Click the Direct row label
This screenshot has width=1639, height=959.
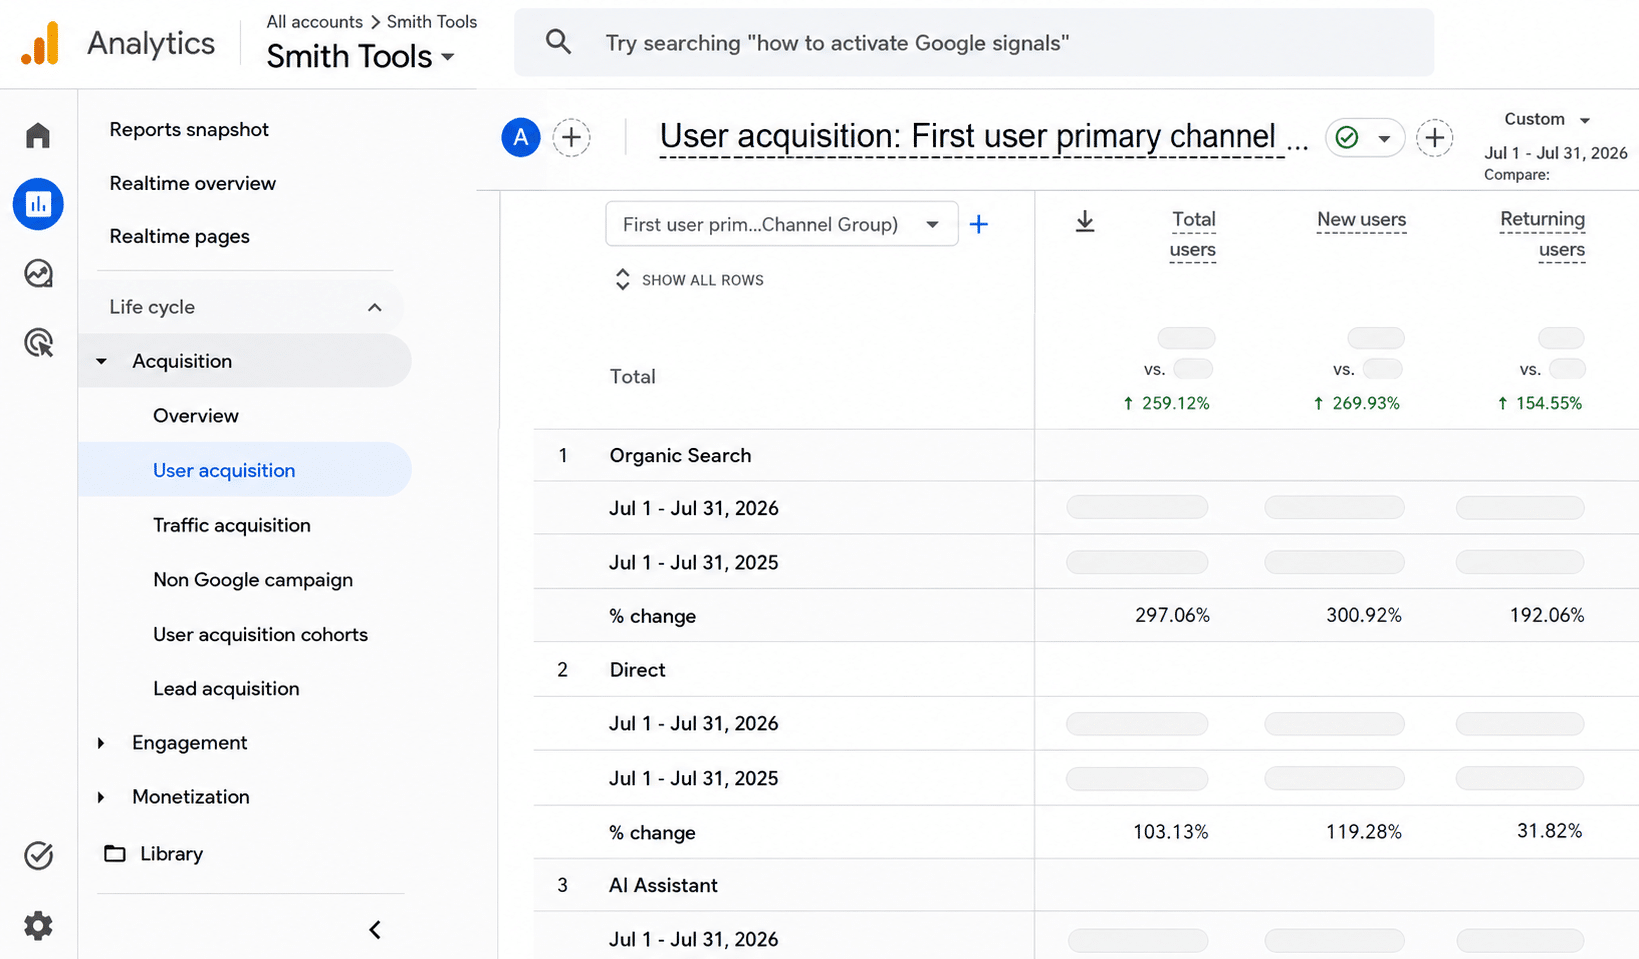pos(637,670)
